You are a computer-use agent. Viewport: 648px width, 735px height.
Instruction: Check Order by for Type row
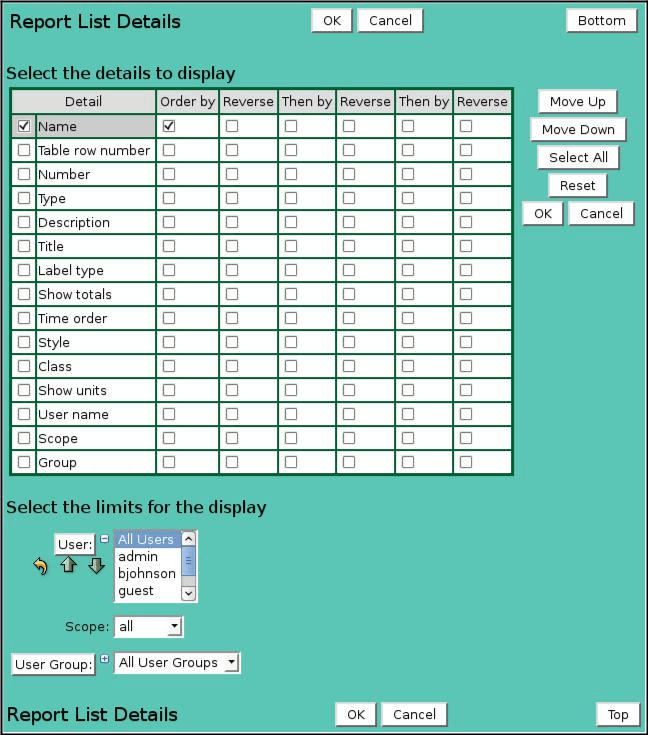click(x=169, y=198)
